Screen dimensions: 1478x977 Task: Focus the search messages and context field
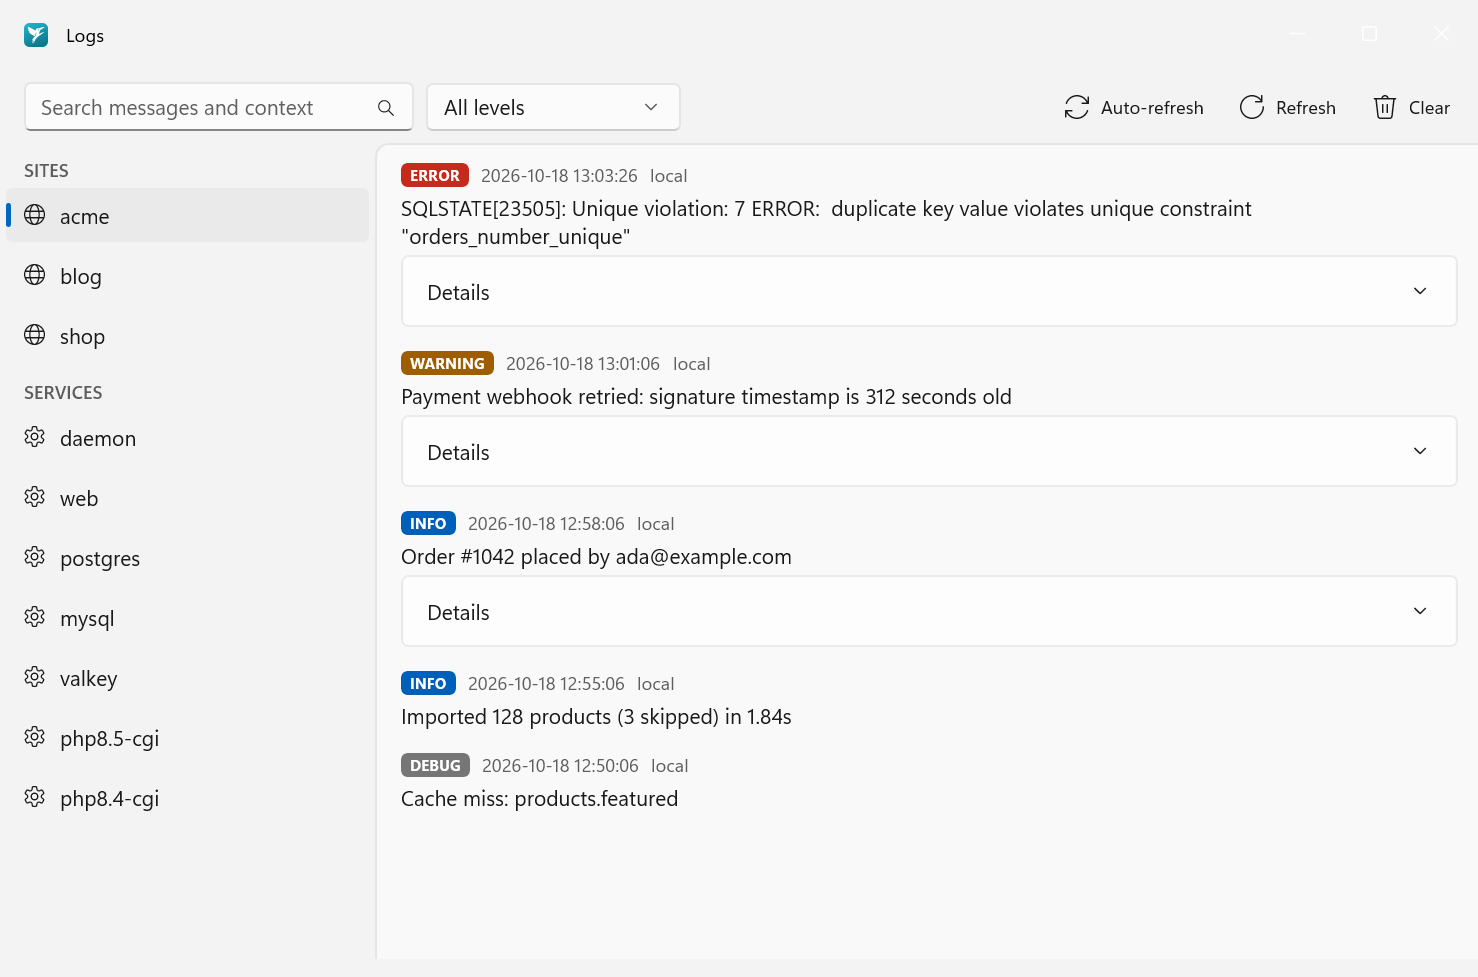tap(219, 107)
